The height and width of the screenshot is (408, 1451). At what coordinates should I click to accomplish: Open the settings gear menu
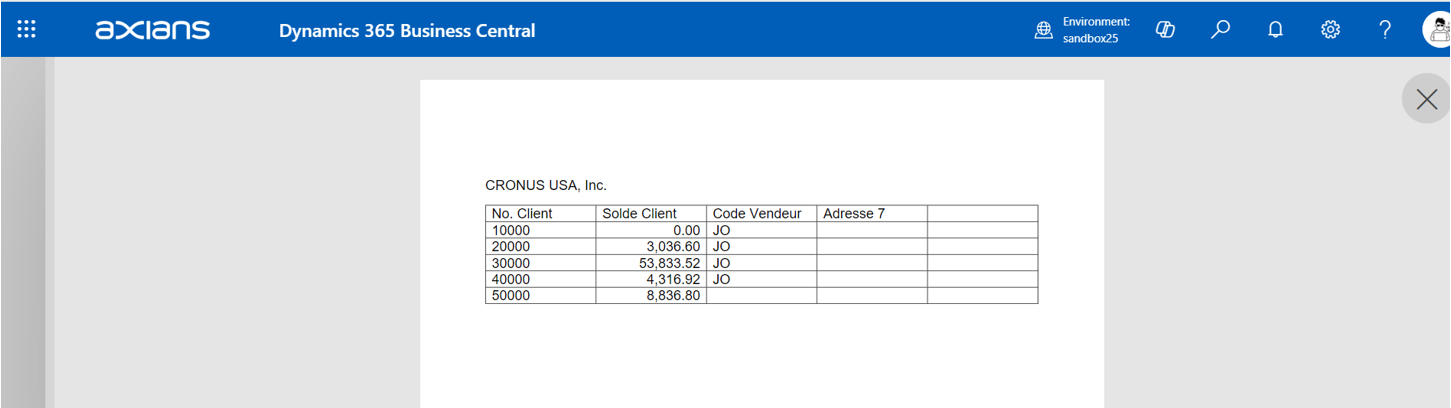click(1330, 30)
